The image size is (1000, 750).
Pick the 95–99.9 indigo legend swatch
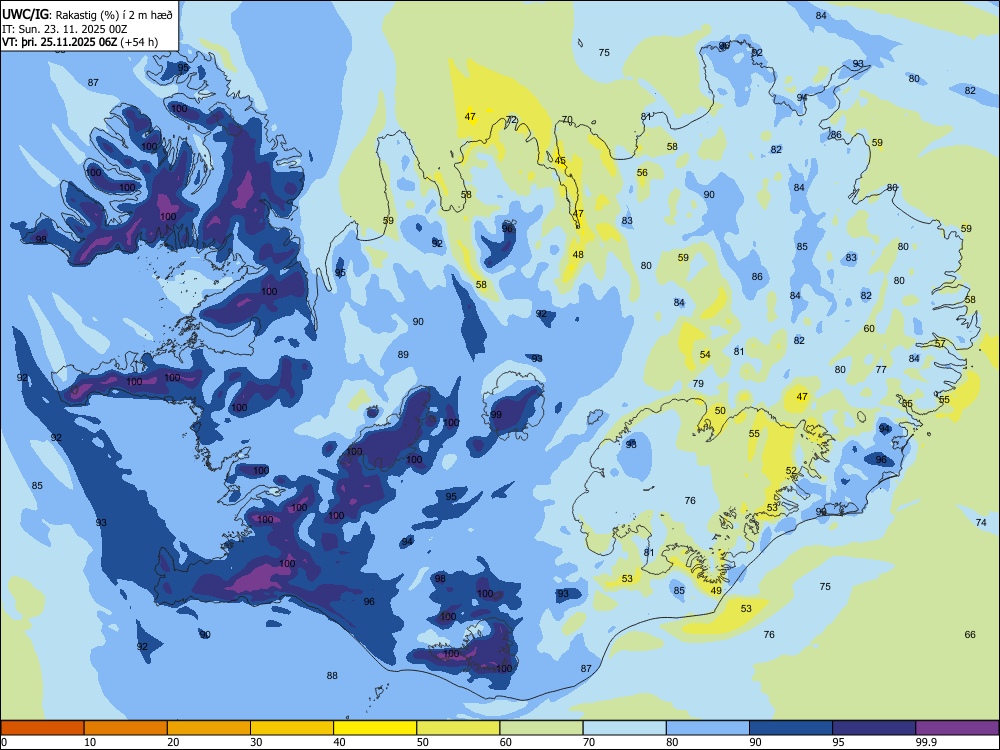coord(874,728)
